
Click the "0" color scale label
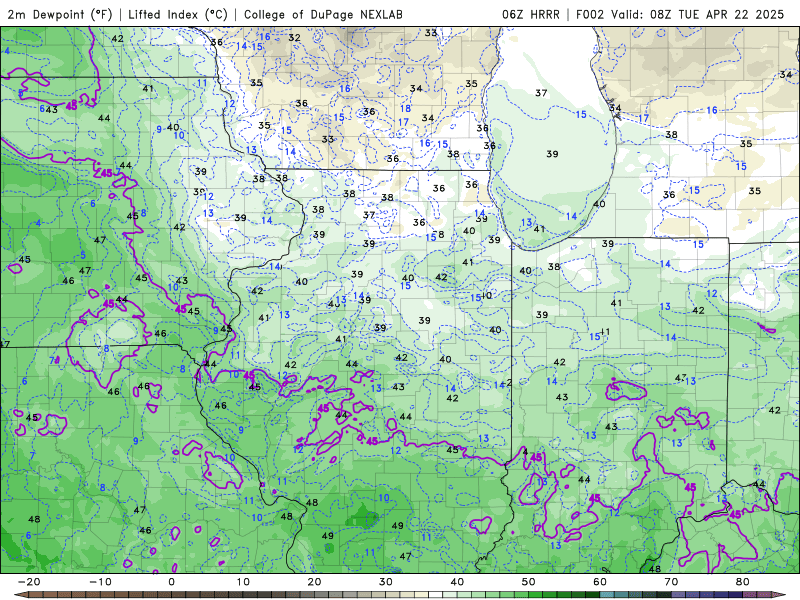click(x=171, y=582)
